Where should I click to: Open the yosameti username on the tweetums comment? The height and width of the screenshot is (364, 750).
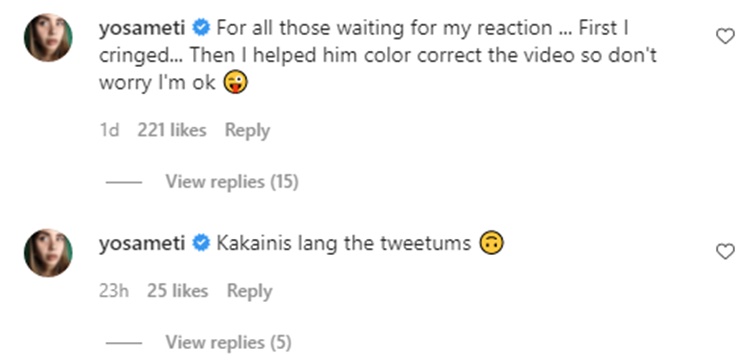142,244
